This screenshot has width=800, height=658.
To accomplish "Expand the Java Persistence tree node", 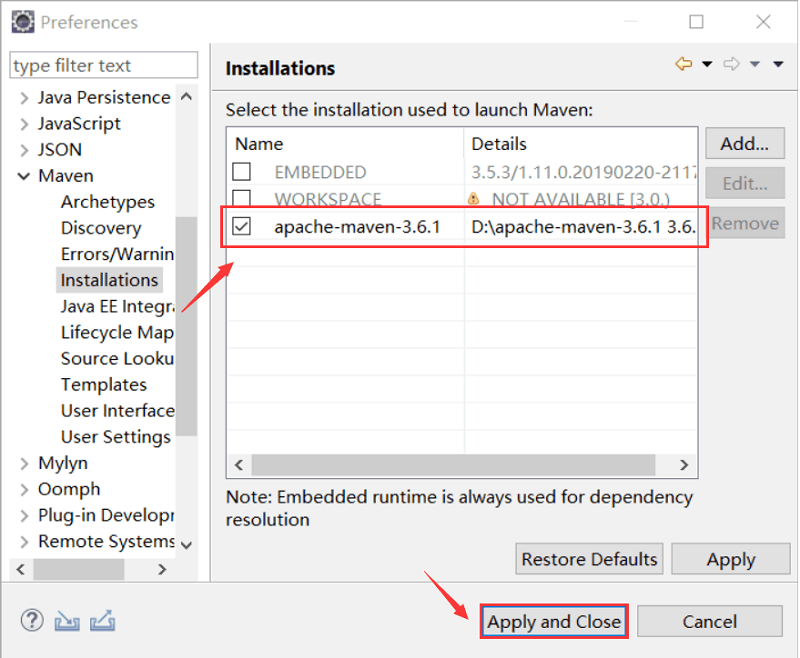I will [24, 97].
